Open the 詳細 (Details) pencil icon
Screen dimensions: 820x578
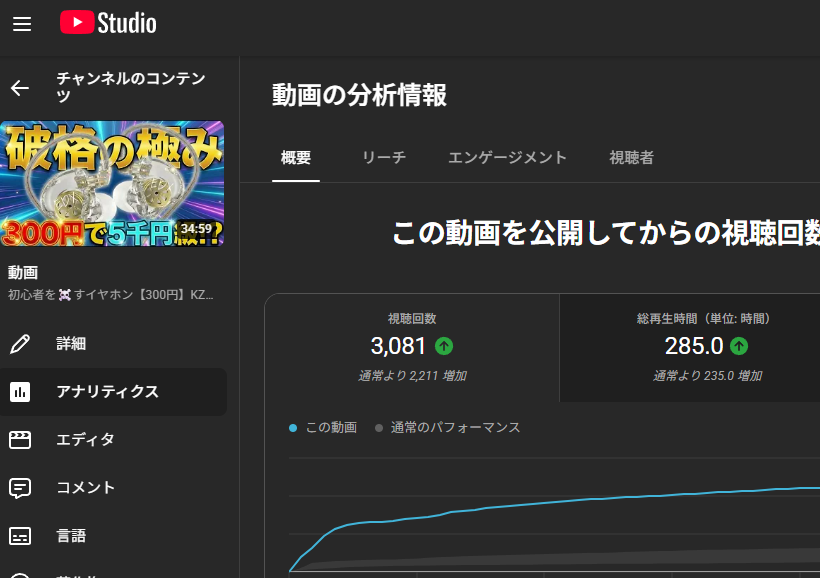coord(20,343)
